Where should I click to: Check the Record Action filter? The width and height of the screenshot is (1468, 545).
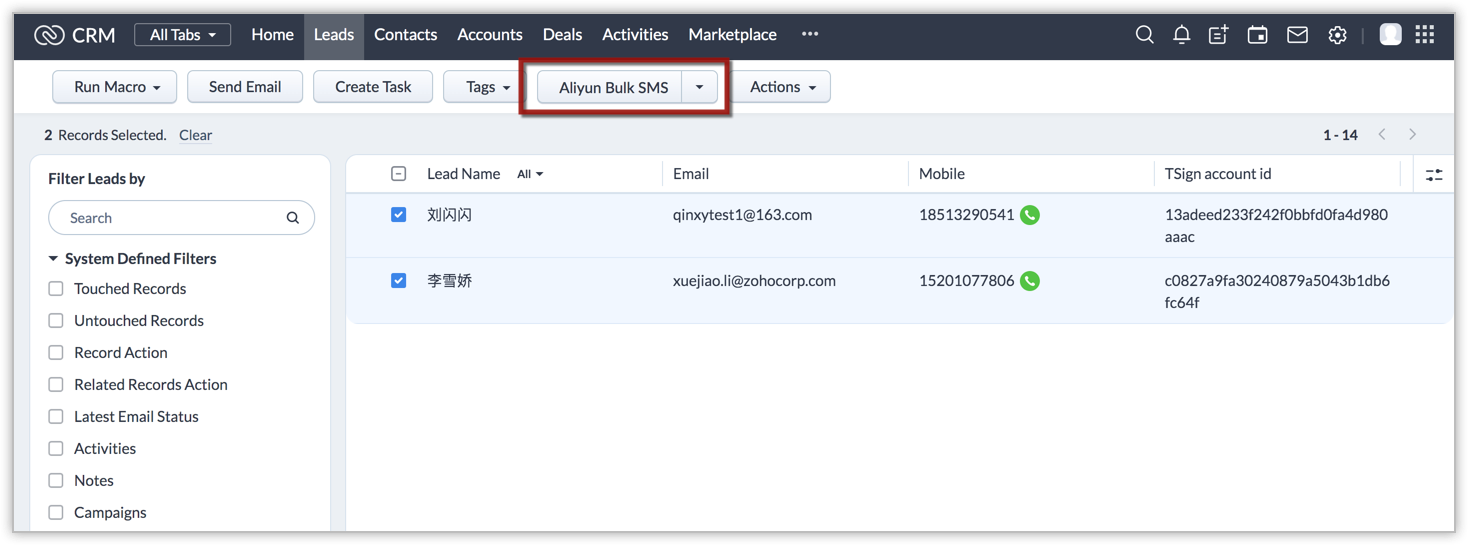(56, 353)
